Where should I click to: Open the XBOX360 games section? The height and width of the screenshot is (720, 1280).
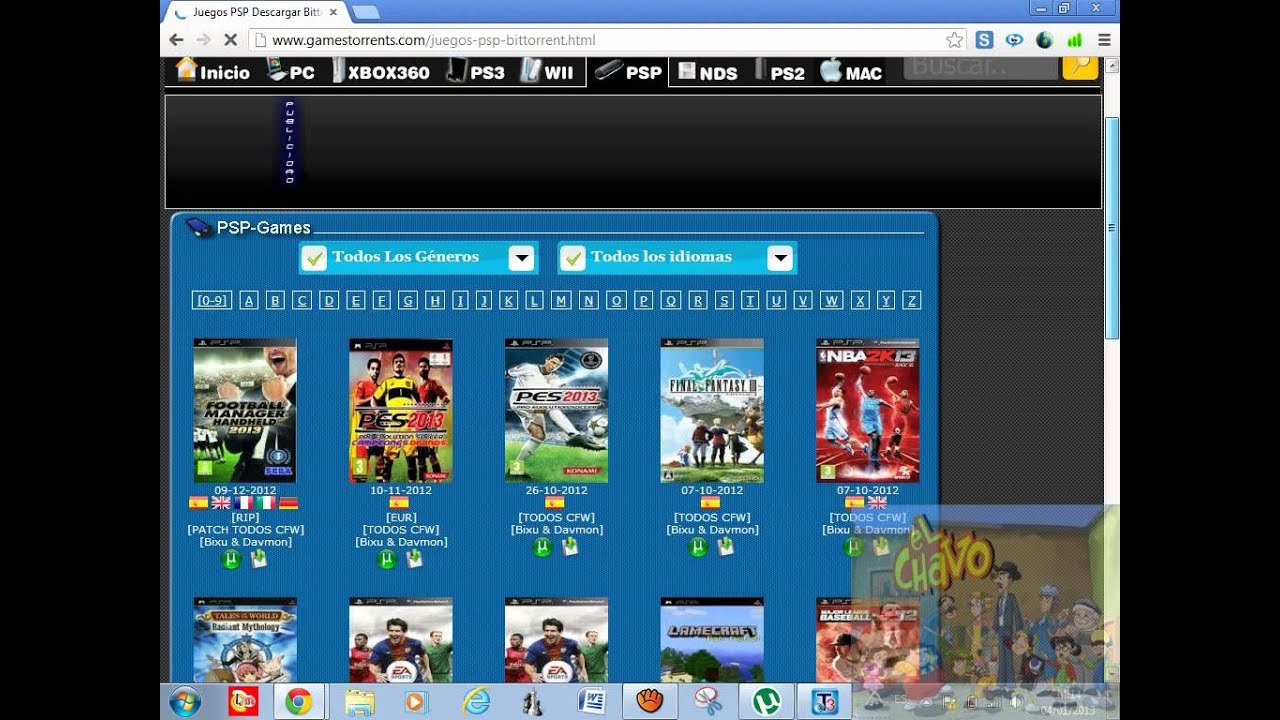(x=380, y=72)
